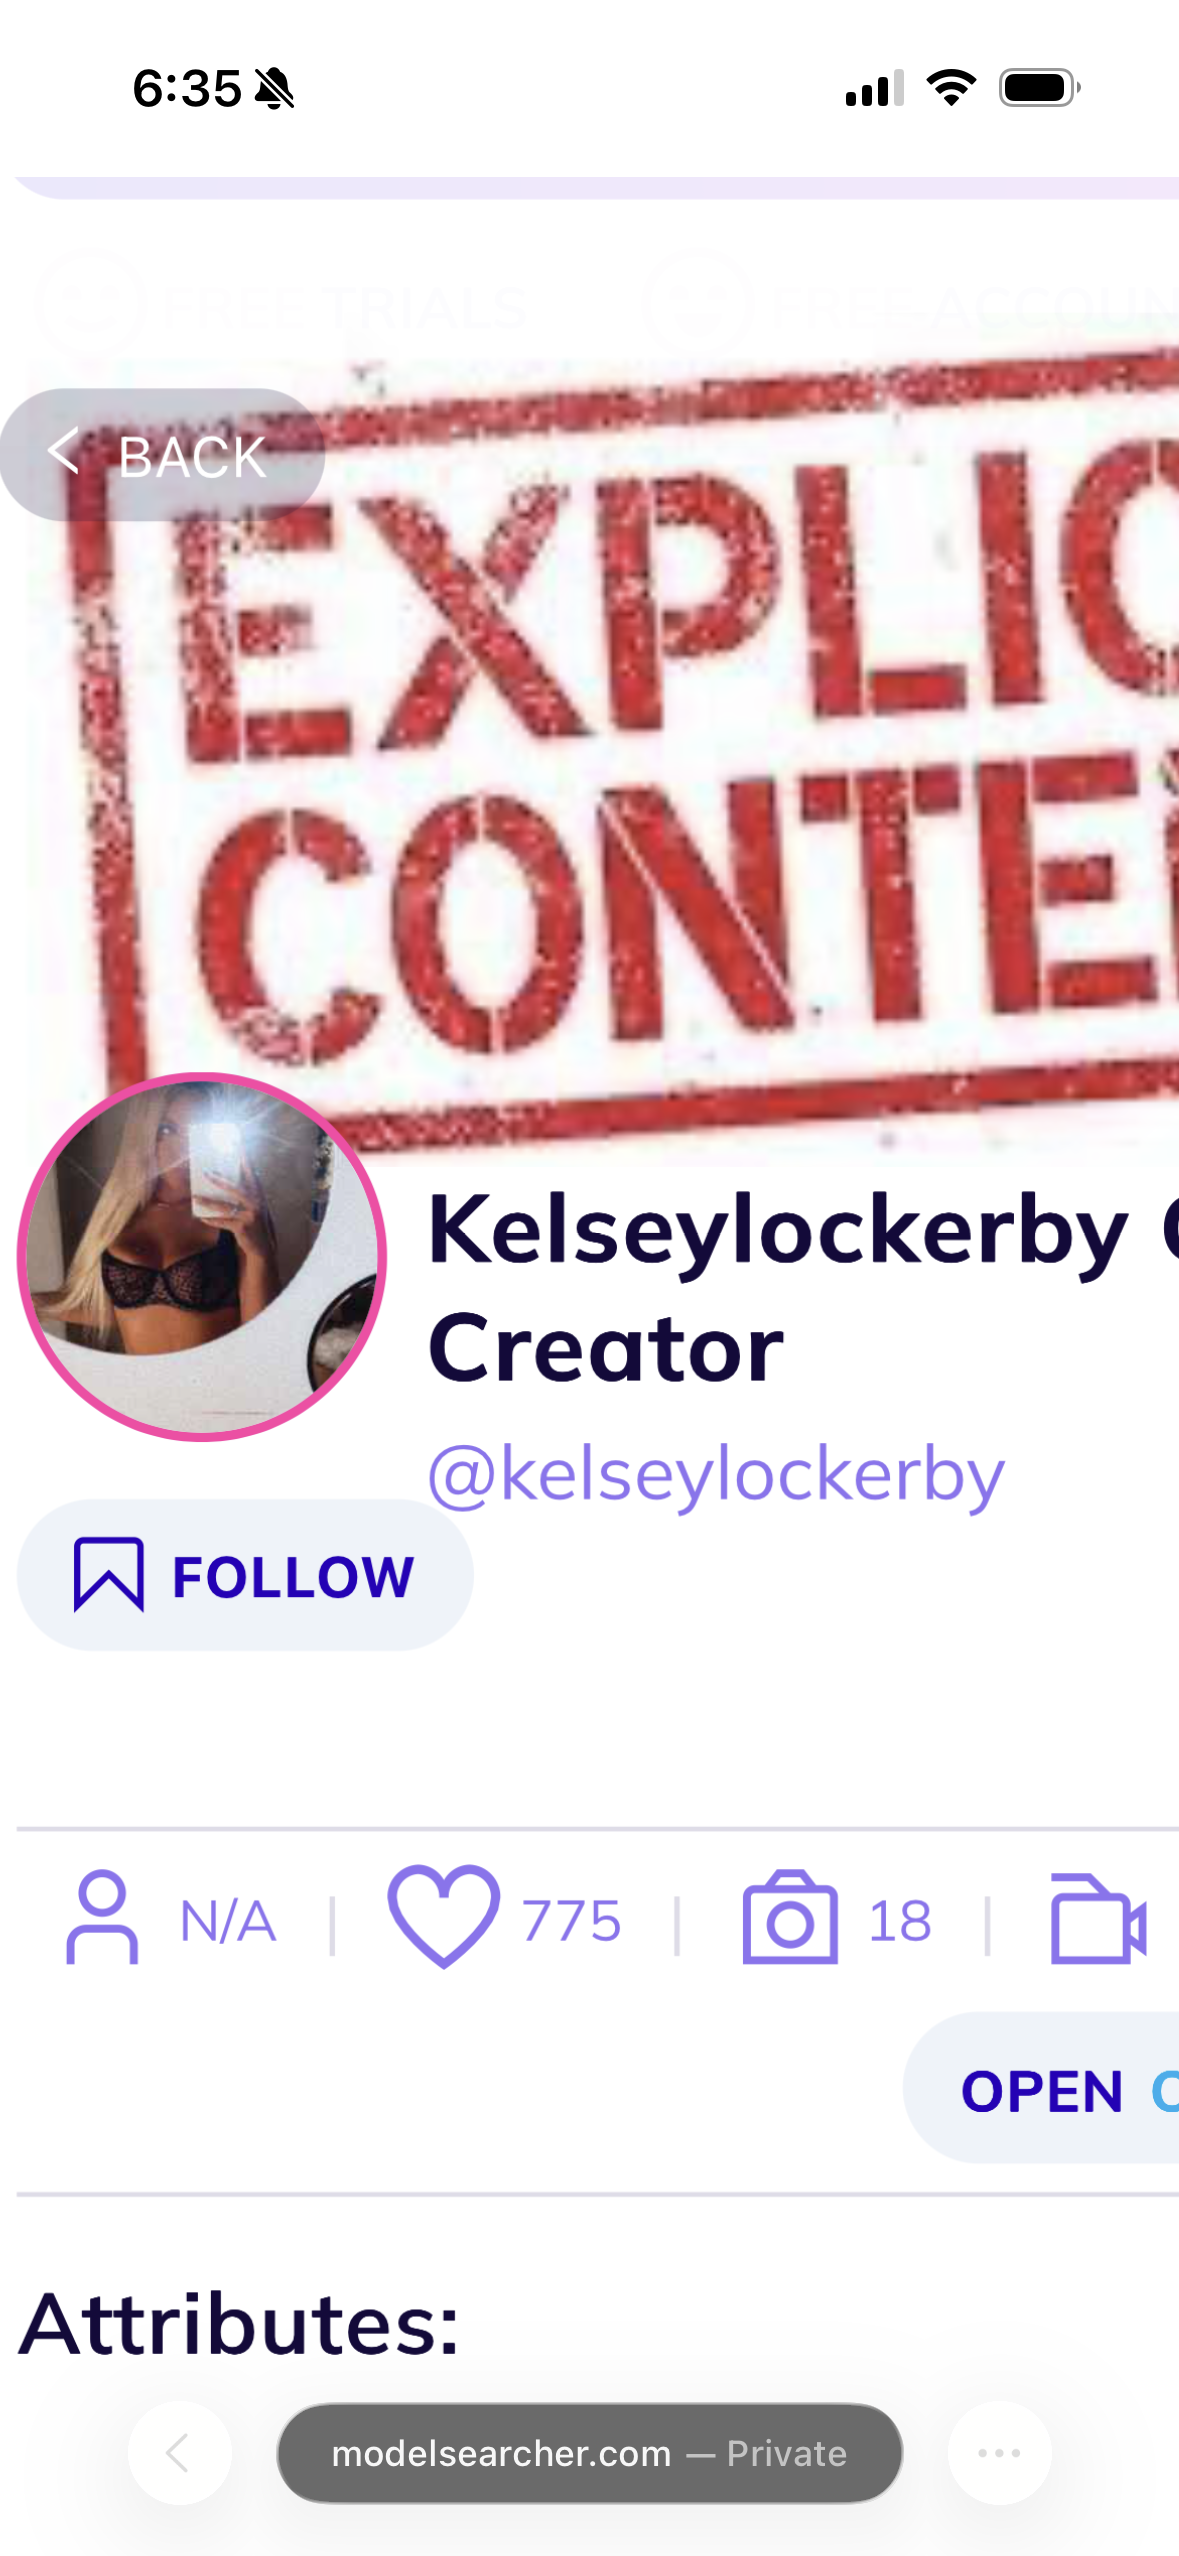Tap the modelsearcher.com address bar
This screenshot has height=2556, width=1179.
(590, 2453)
